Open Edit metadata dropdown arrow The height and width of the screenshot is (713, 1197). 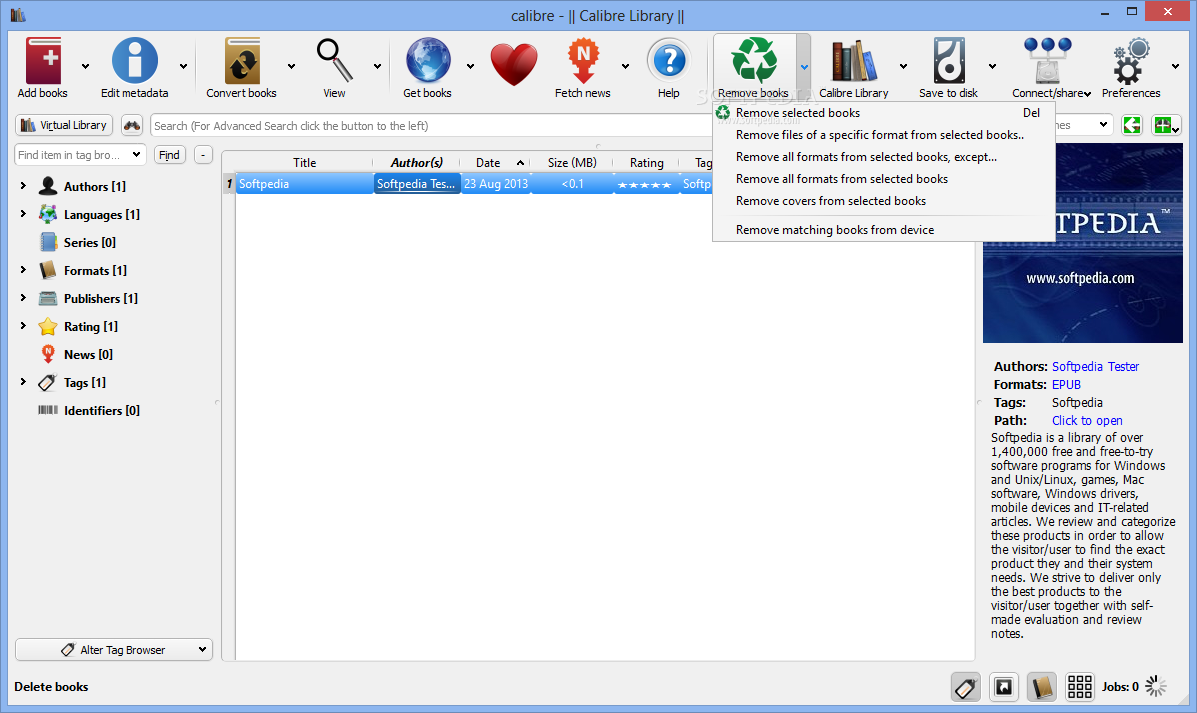coord(183,66)
